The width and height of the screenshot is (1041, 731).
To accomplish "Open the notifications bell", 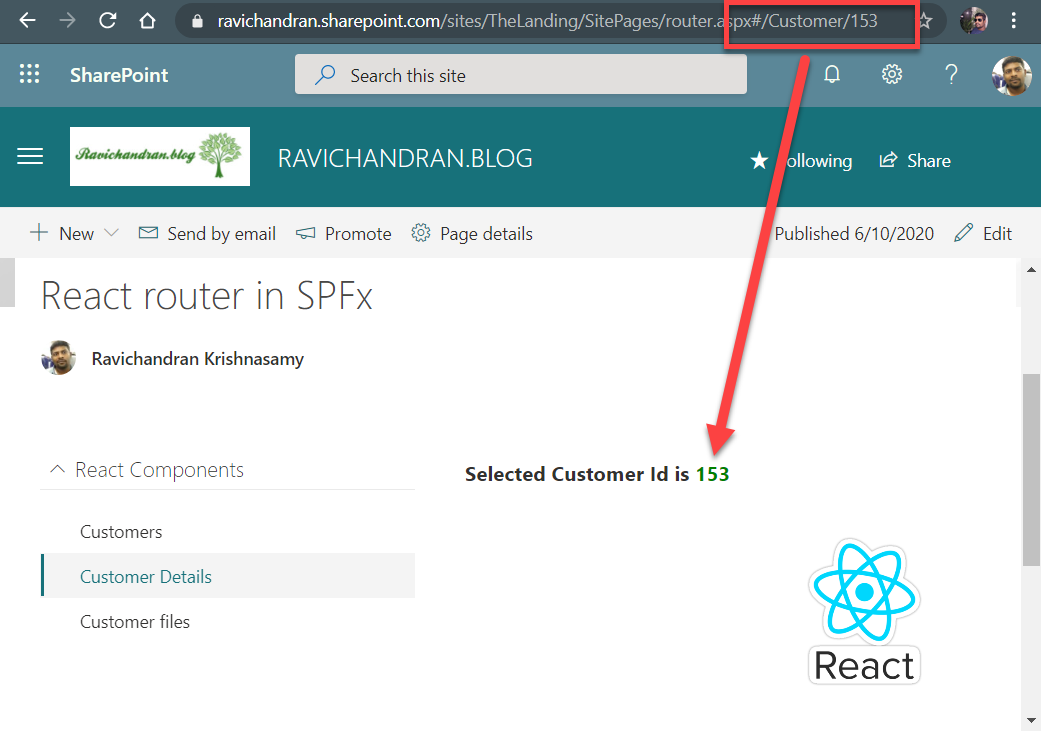I will (832, 74).
